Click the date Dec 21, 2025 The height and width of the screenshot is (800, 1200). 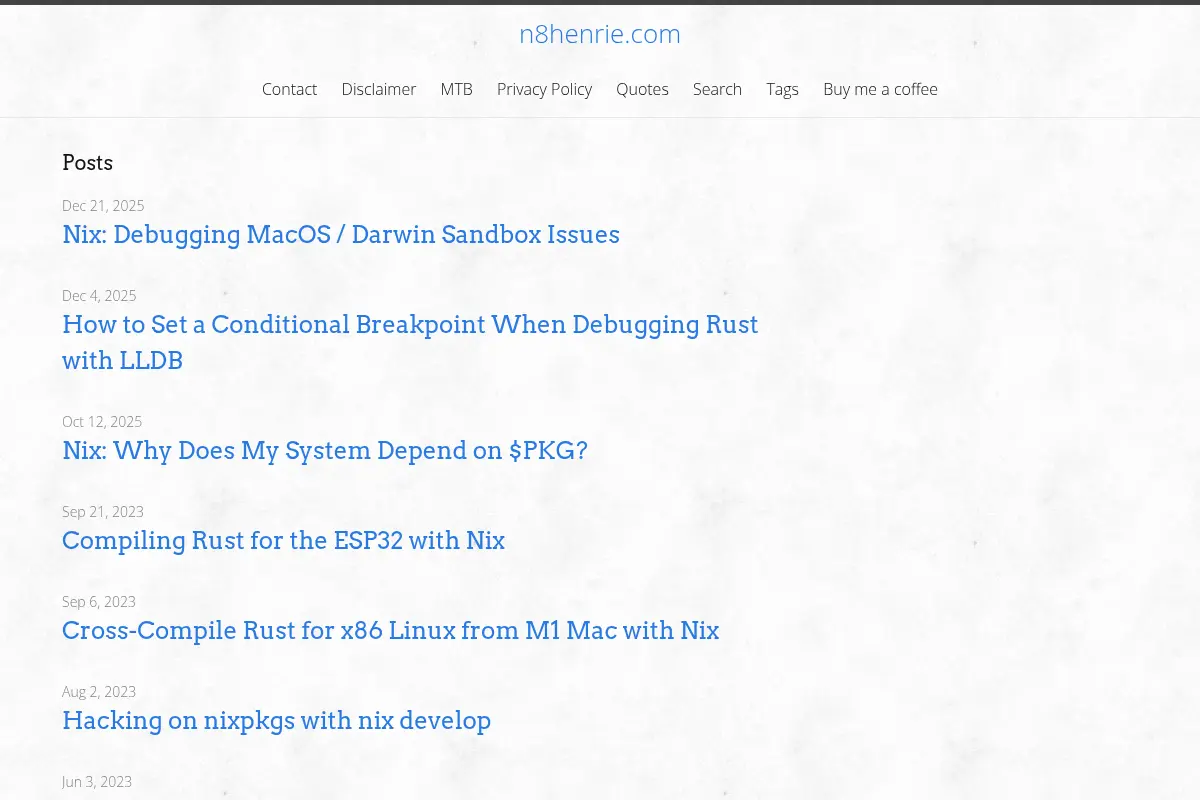pos(103,206)
